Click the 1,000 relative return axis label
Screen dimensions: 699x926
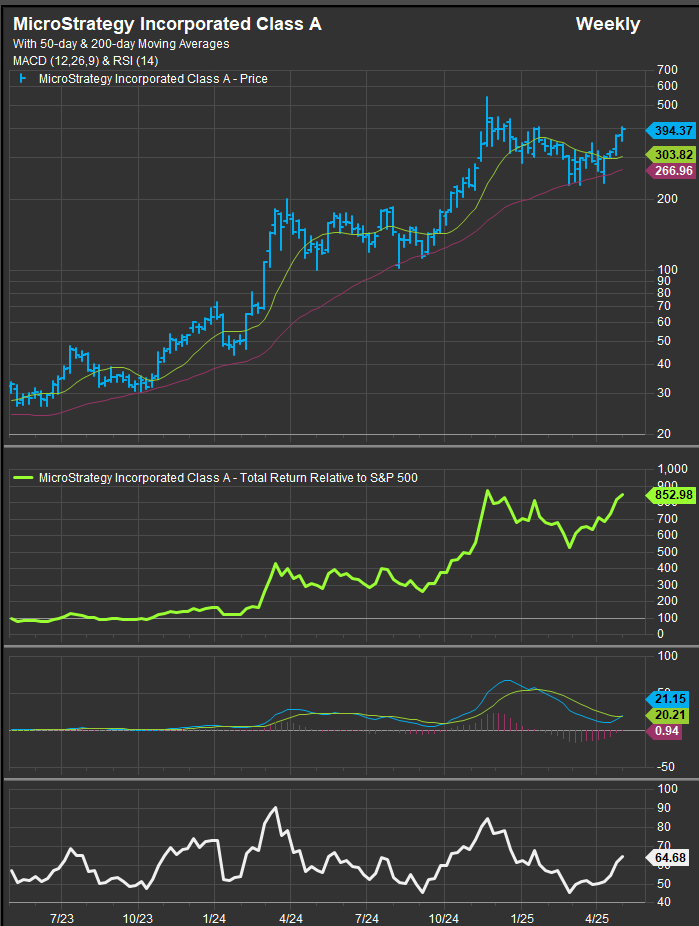(672, 469)
